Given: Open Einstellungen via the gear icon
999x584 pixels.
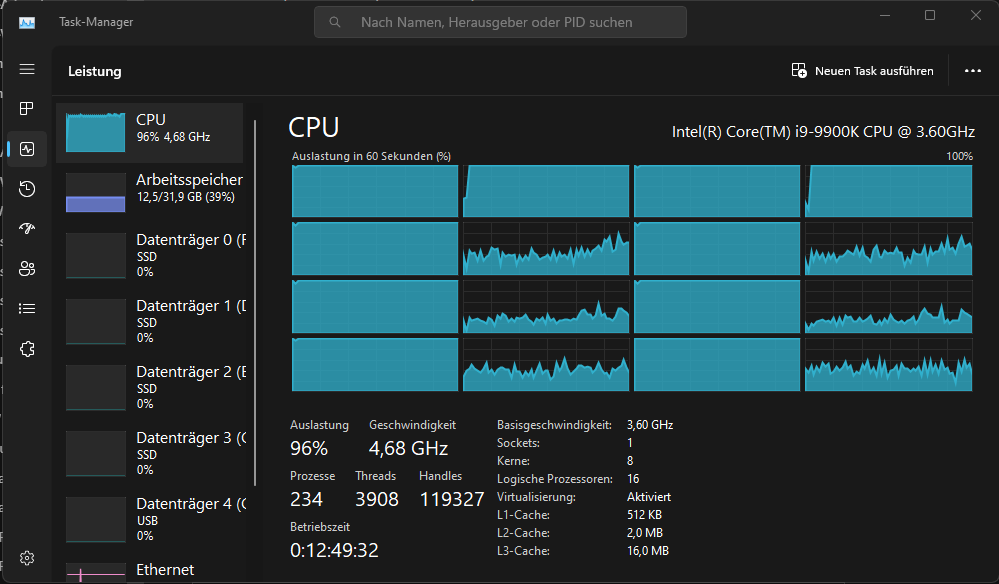Looking at the screenshot, I should (27, 558).
